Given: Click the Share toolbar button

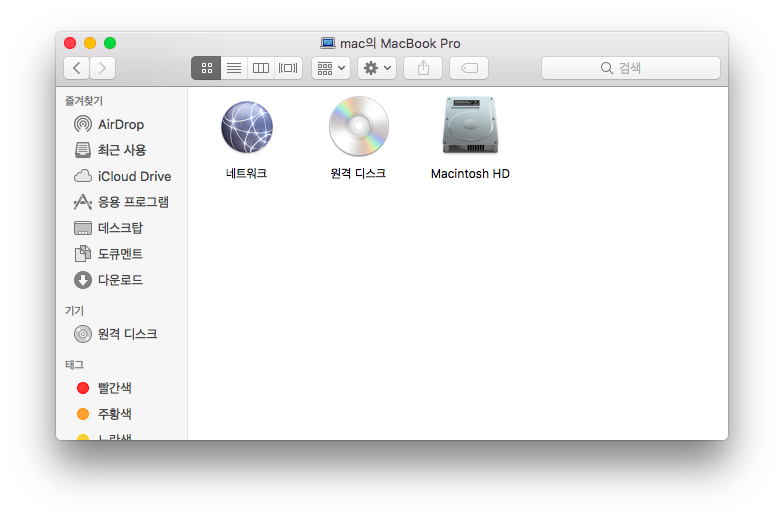Looking at the screenshot, I should 423,68.
